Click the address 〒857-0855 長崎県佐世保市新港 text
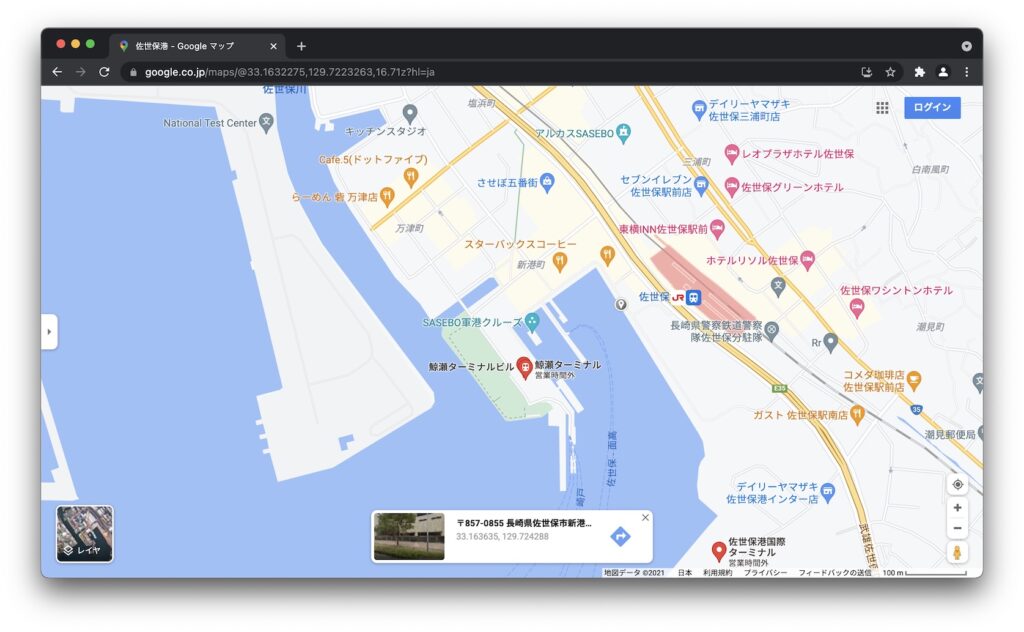1024x632 pixels. tap(524, 523)
